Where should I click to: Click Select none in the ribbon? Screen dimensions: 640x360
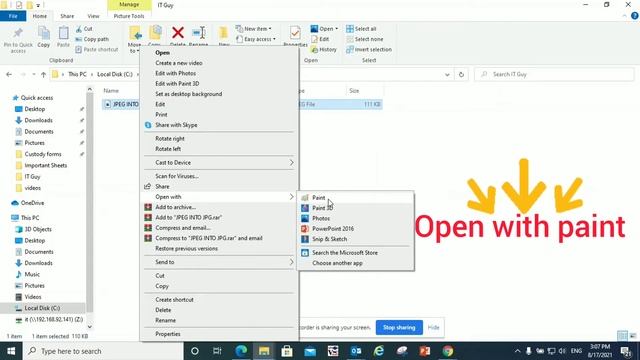[365, 39]
